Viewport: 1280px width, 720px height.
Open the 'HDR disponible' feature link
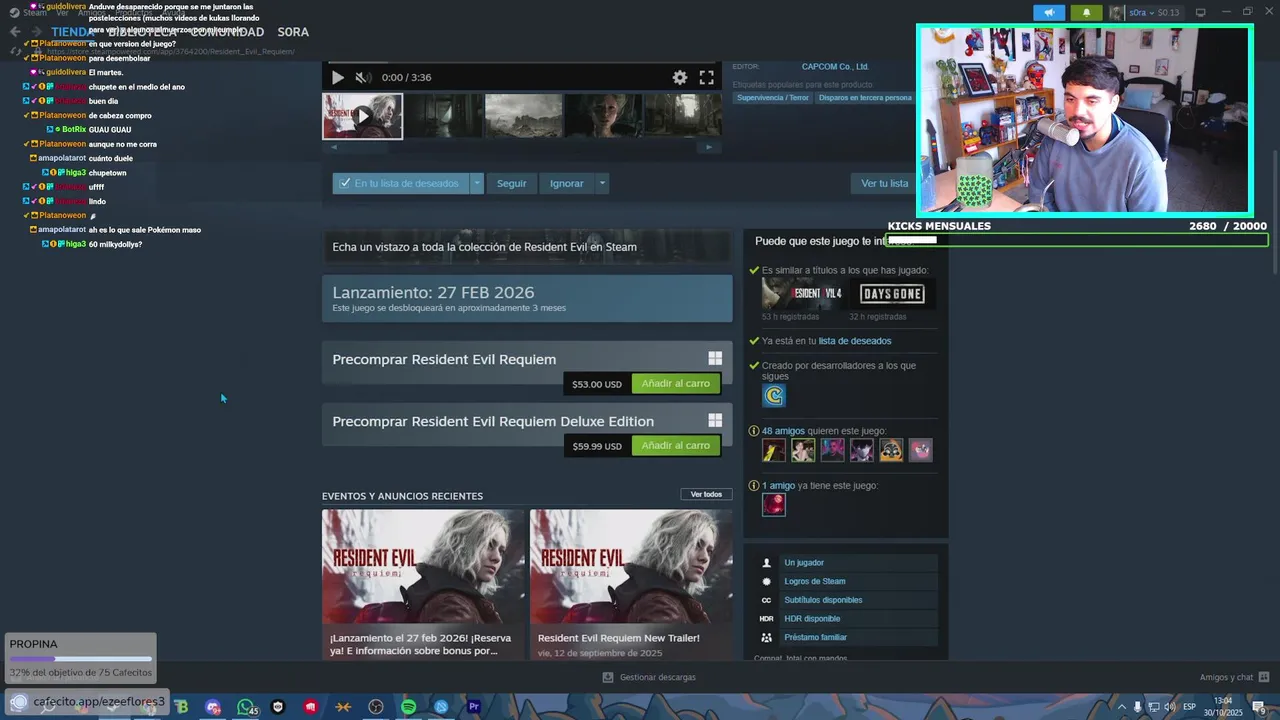(812, 619)
